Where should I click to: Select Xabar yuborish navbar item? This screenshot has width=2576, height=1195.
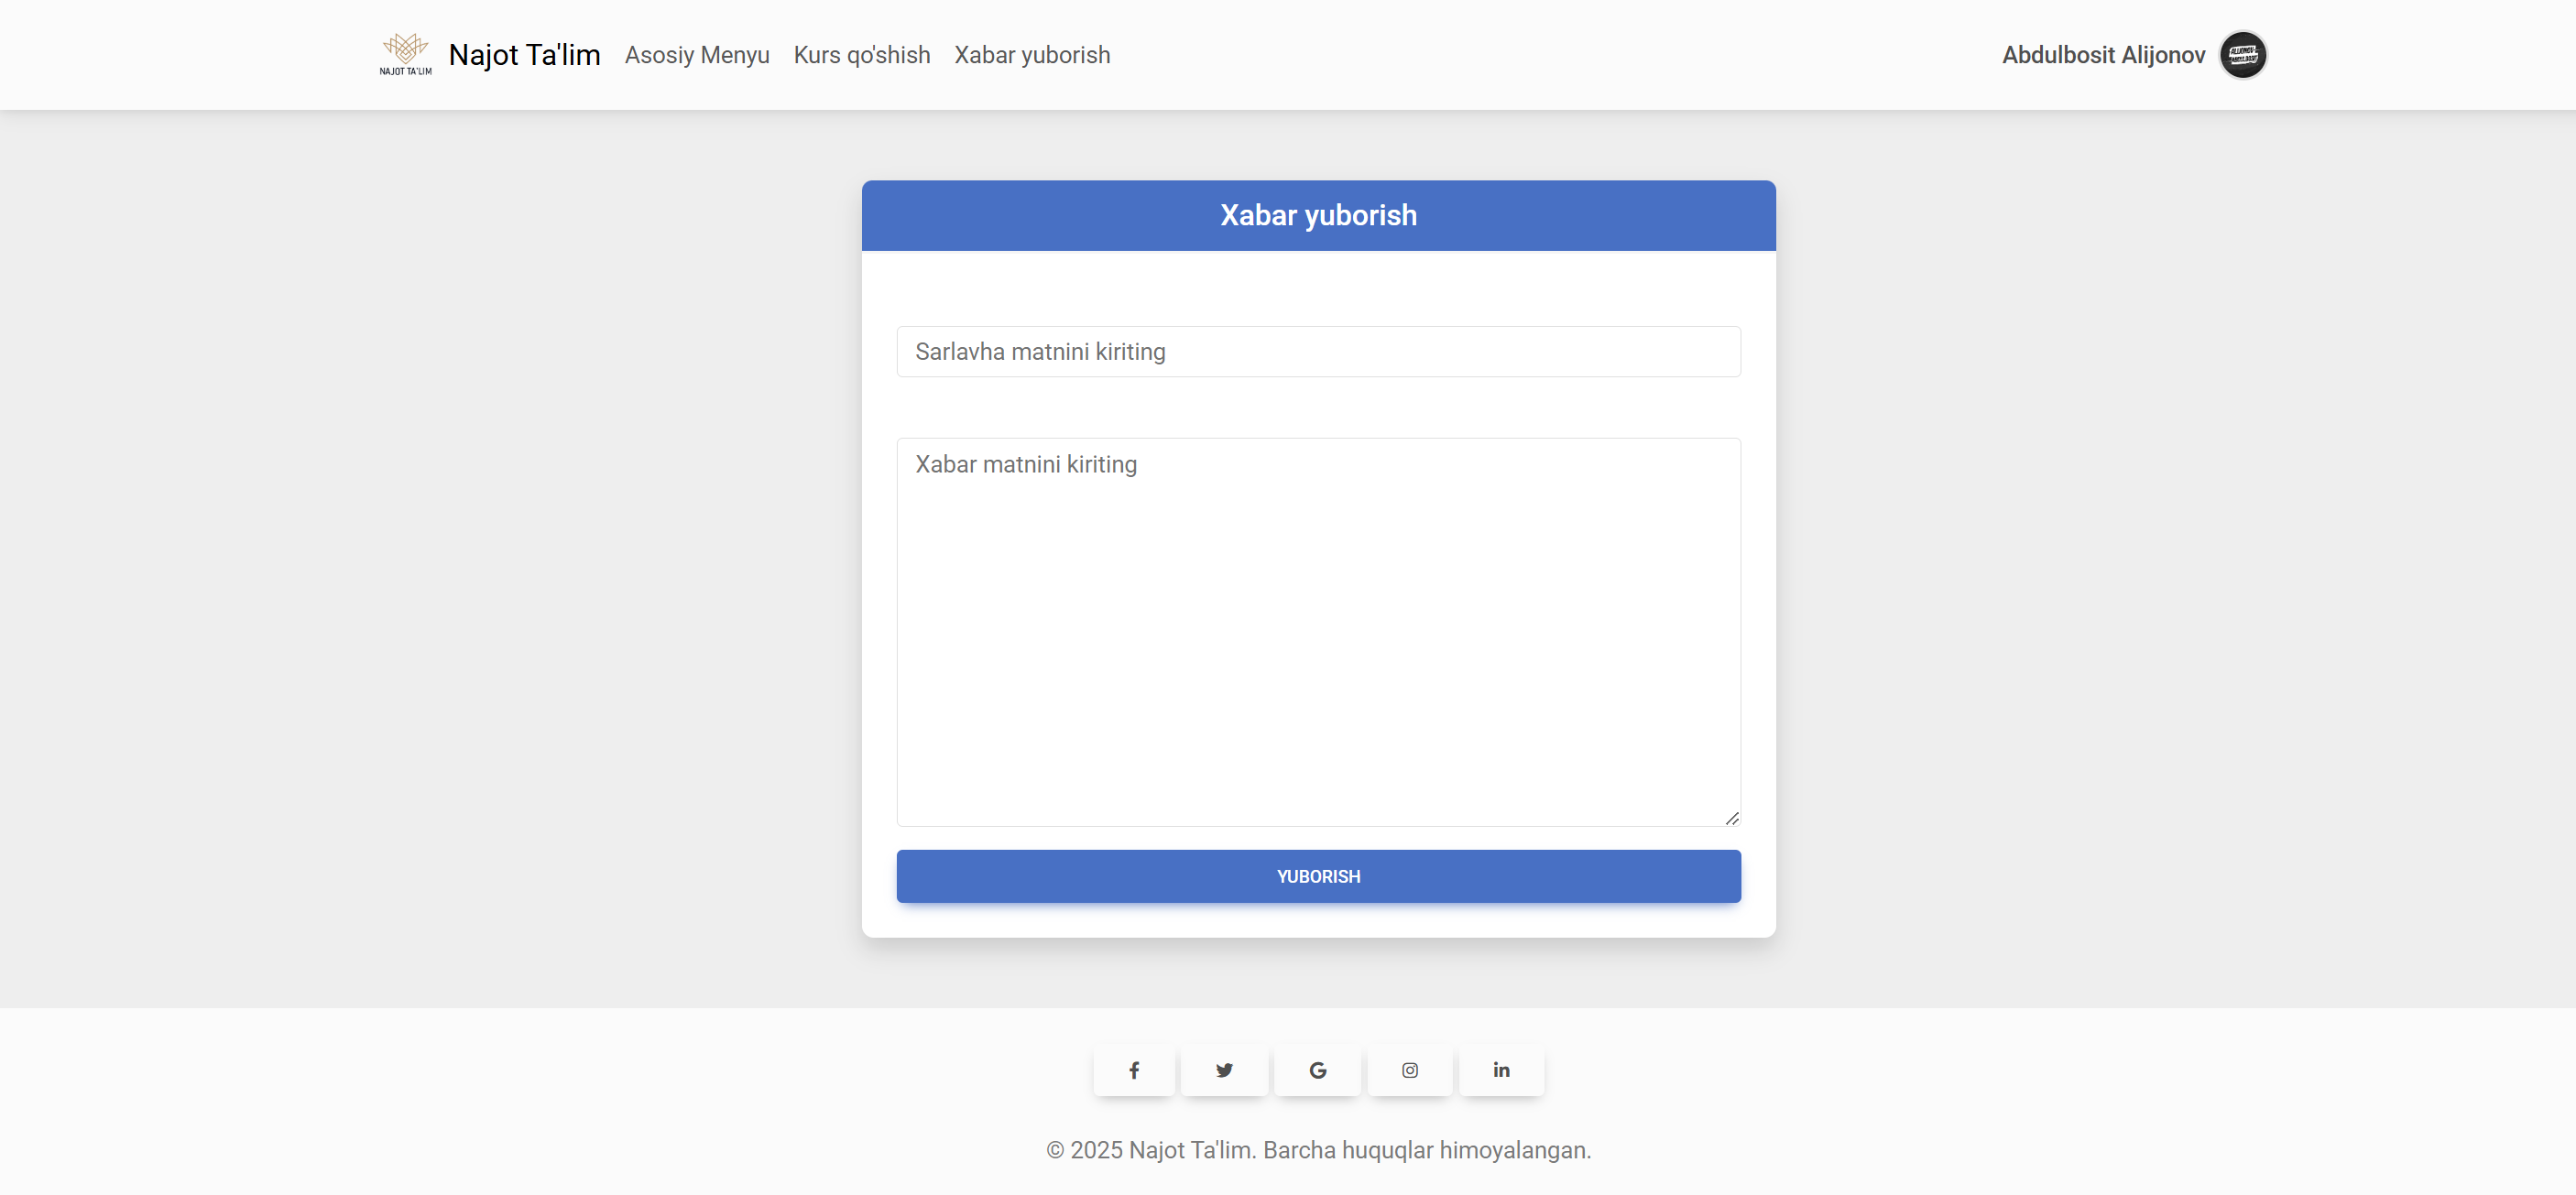pyautogui.click(x=1031, y=55)
